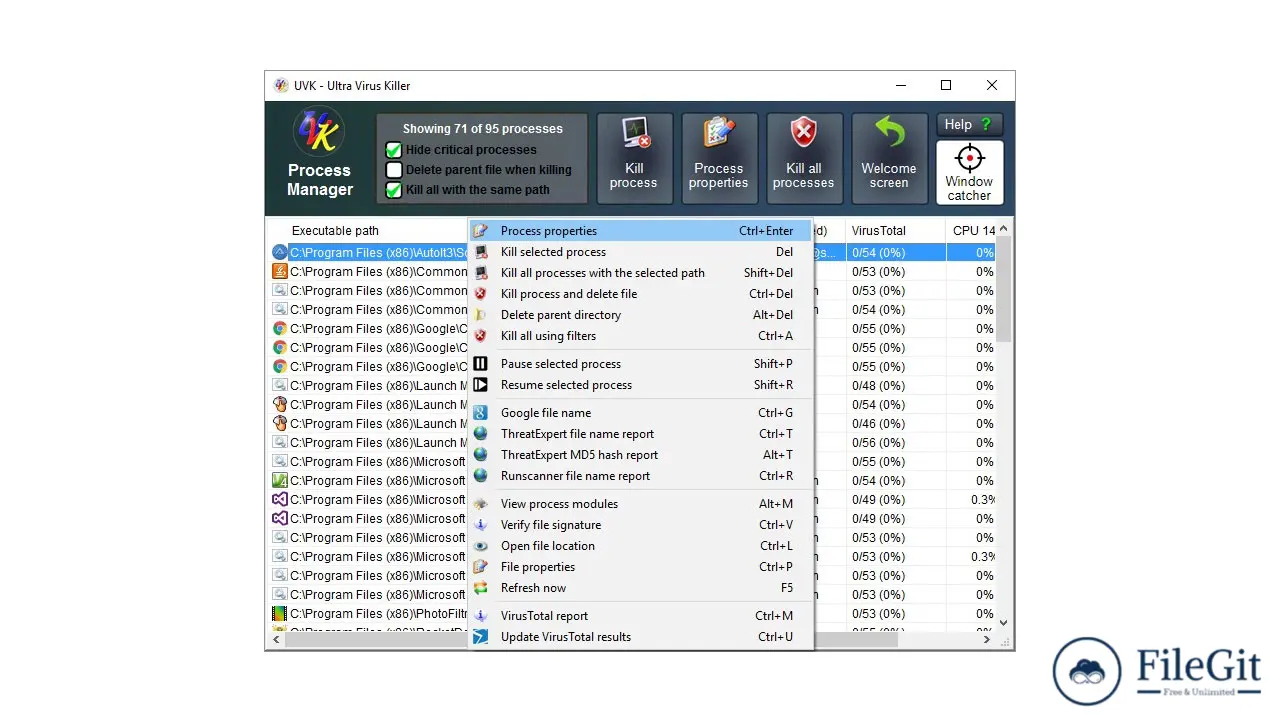Click the Resume selected process icon

point(481,385)
